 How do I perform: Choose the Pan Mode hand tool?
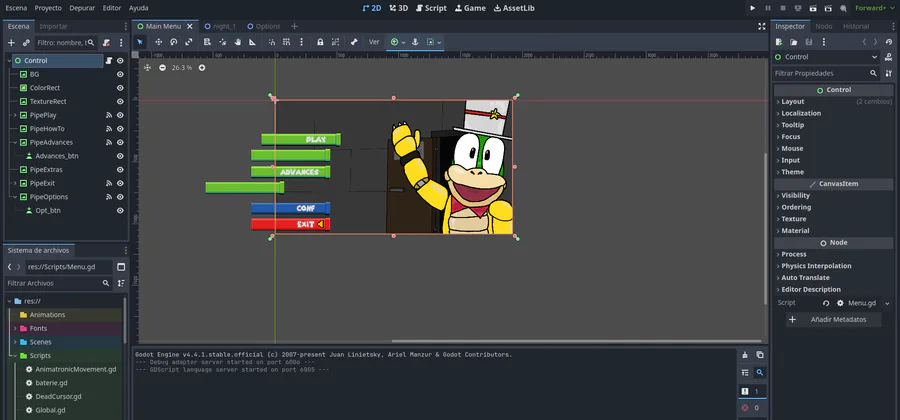coord(238,42)
